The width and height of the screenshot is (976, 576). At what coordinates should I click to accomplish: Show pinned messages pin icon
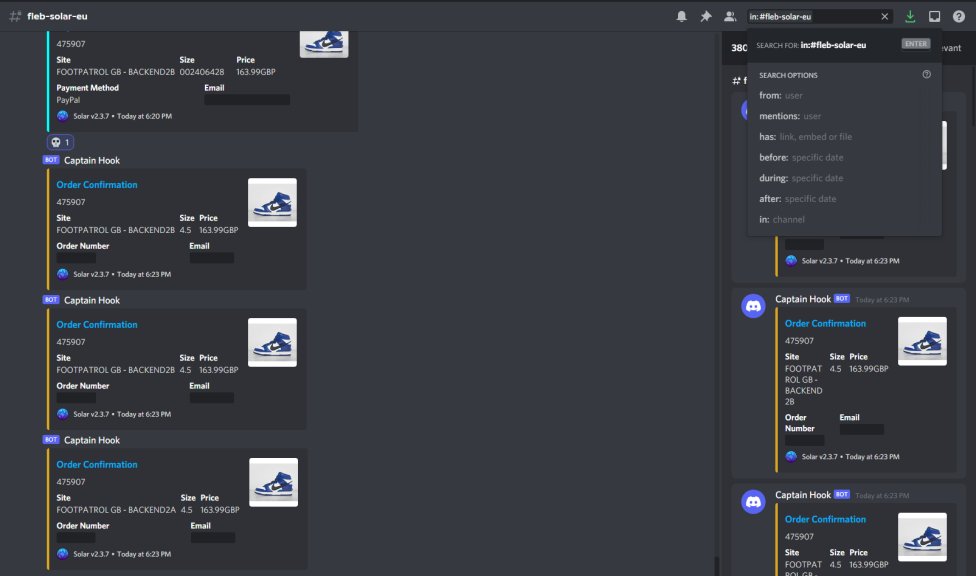click(706, 16)
